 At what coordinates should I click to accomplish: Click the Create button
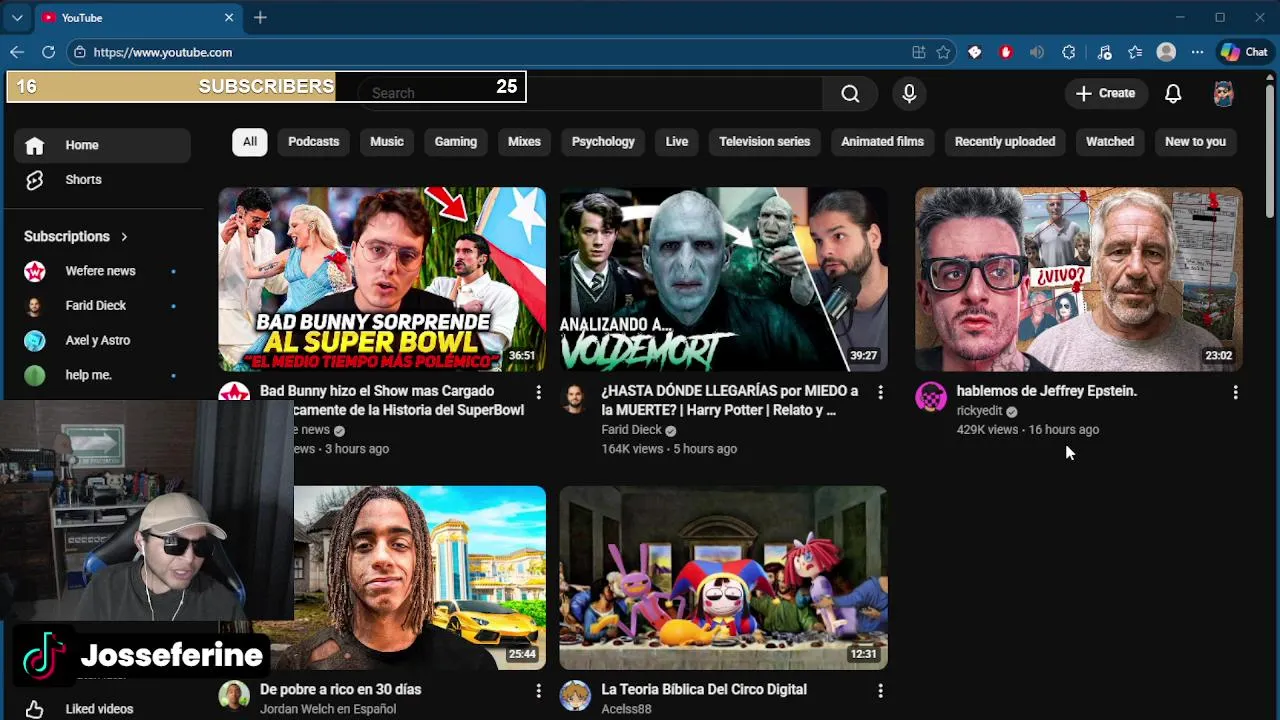pyautogui.click(x=1105, y=93)
